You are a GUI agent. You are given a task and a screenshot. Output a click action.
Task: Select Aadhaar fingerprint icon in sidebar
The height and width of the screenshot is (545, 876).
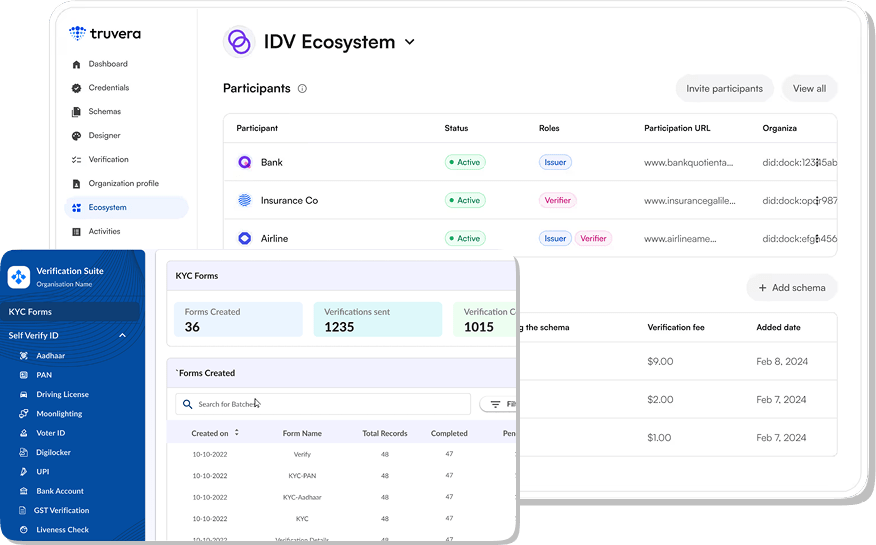point(24,355)
